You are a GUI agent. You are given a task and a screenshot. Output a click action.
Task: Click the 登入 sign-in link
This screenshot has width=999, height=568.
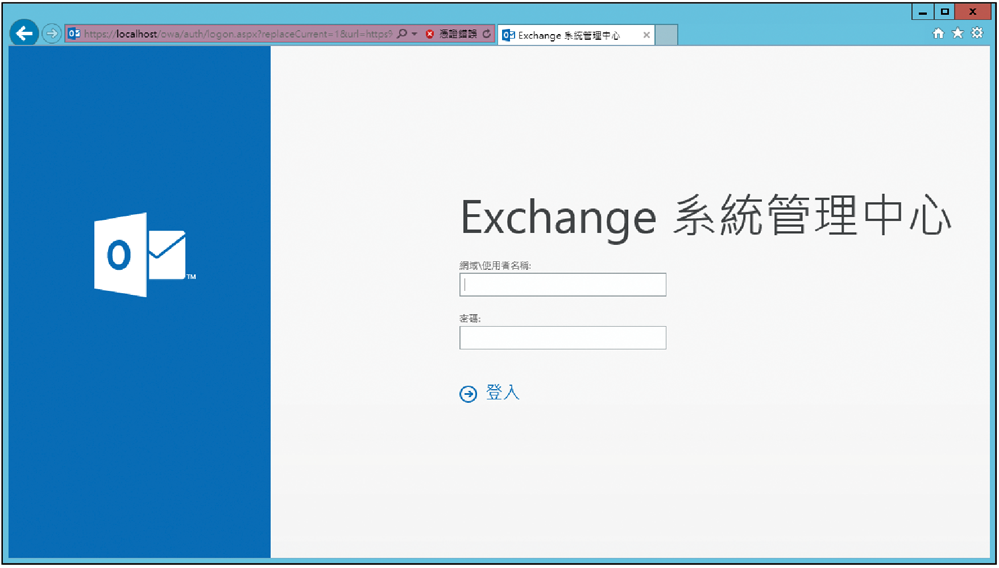(503, 393)
